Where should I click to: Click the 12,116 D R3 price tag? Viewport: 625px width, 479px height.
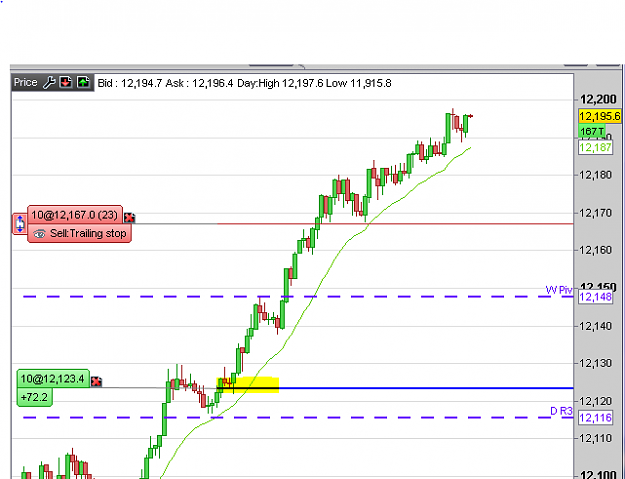(x=595, y=418)
